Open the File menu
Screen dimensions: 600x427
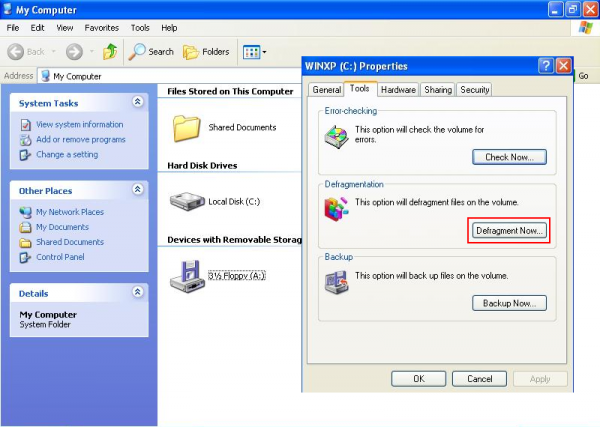tap(13, 28)
